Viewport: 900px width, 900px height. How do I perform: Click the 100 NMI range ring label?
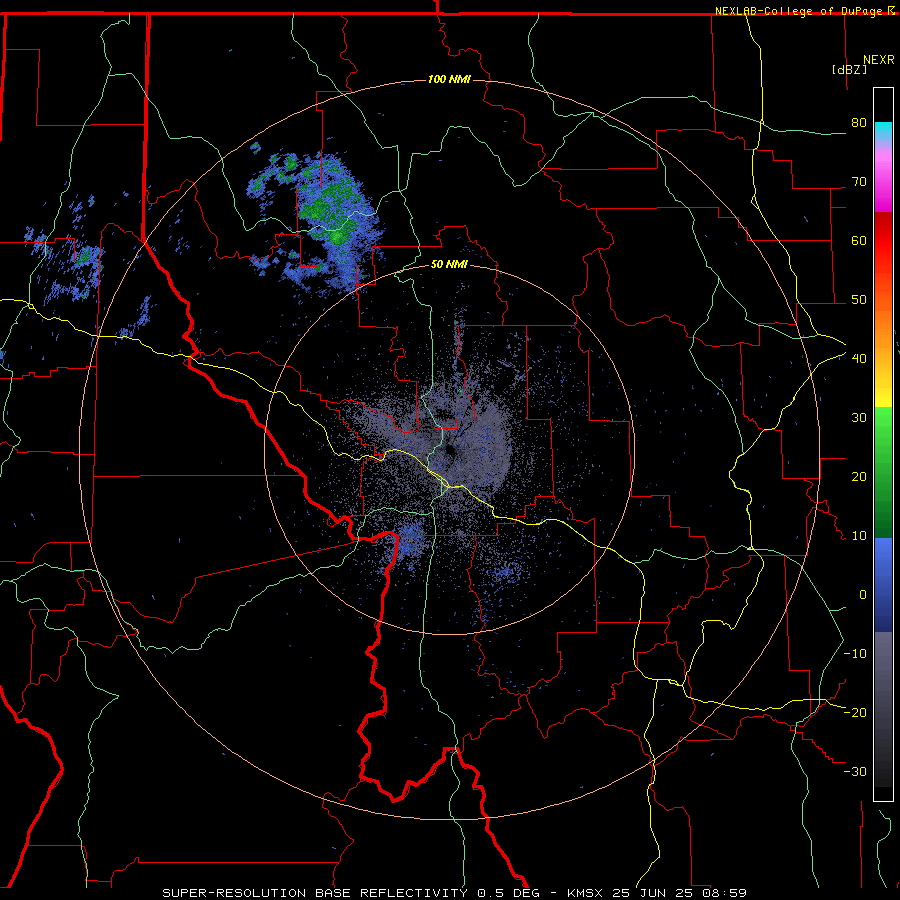[449, 79]
